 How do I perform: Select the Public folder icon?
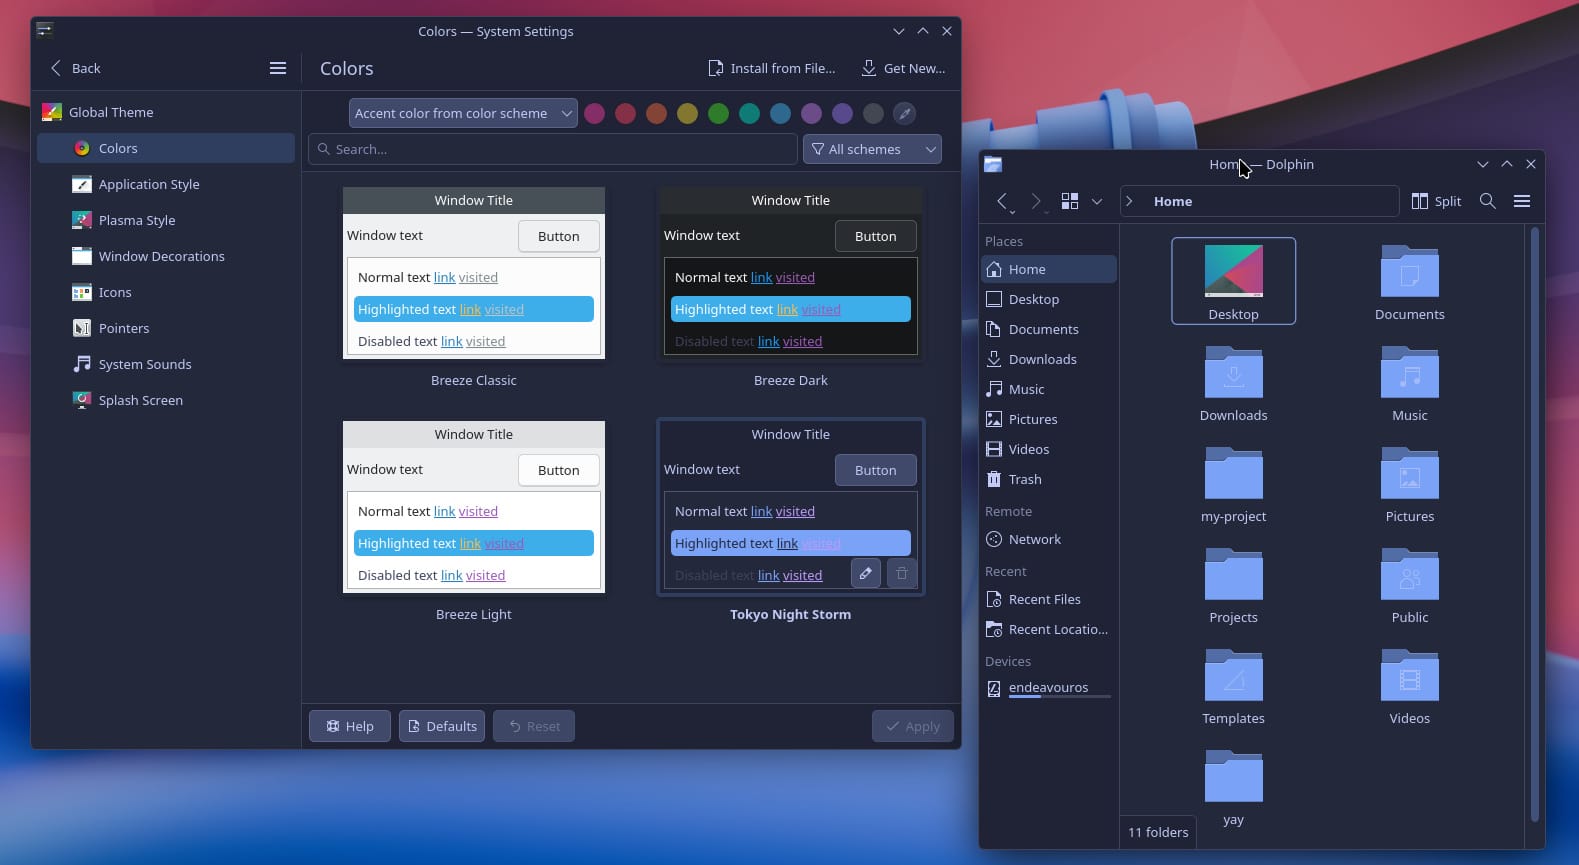[1410, 574]
